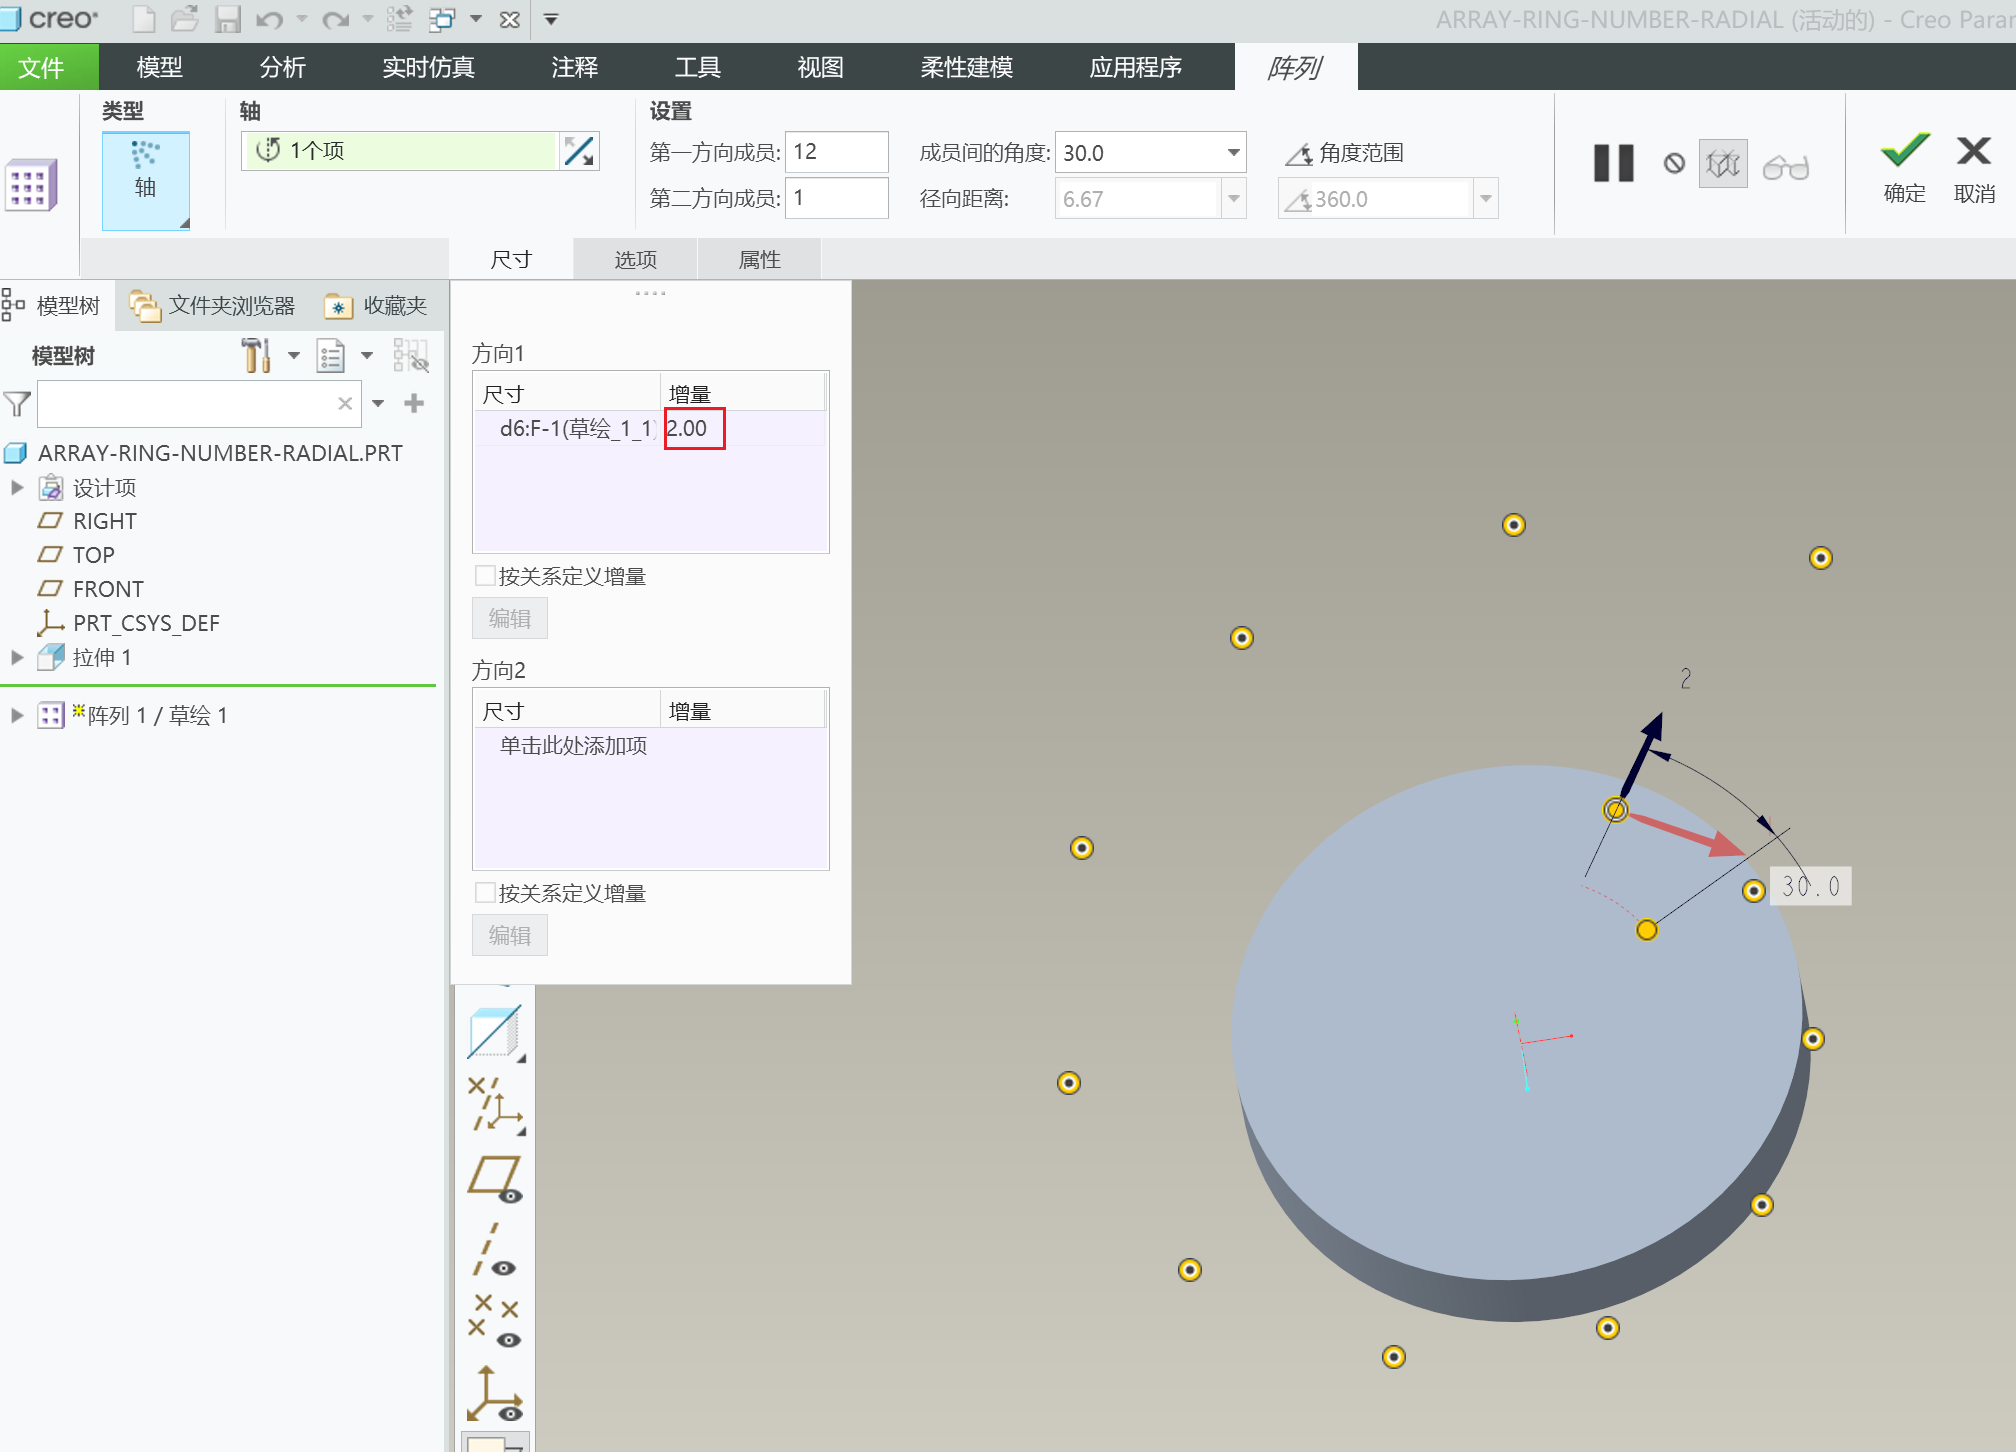This screenshot has width=2016, height=1452.
Task: Clear the model tree search with X
Action: pyautogui.click(x=345, y=404)
